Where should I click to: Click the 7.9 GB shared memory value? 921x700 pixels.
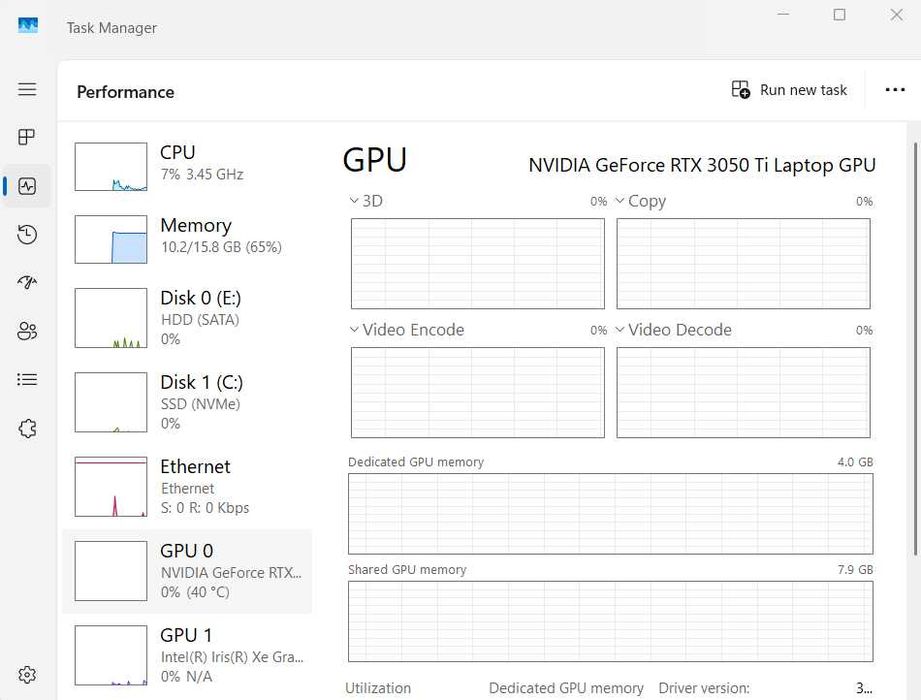pos(855,570)
